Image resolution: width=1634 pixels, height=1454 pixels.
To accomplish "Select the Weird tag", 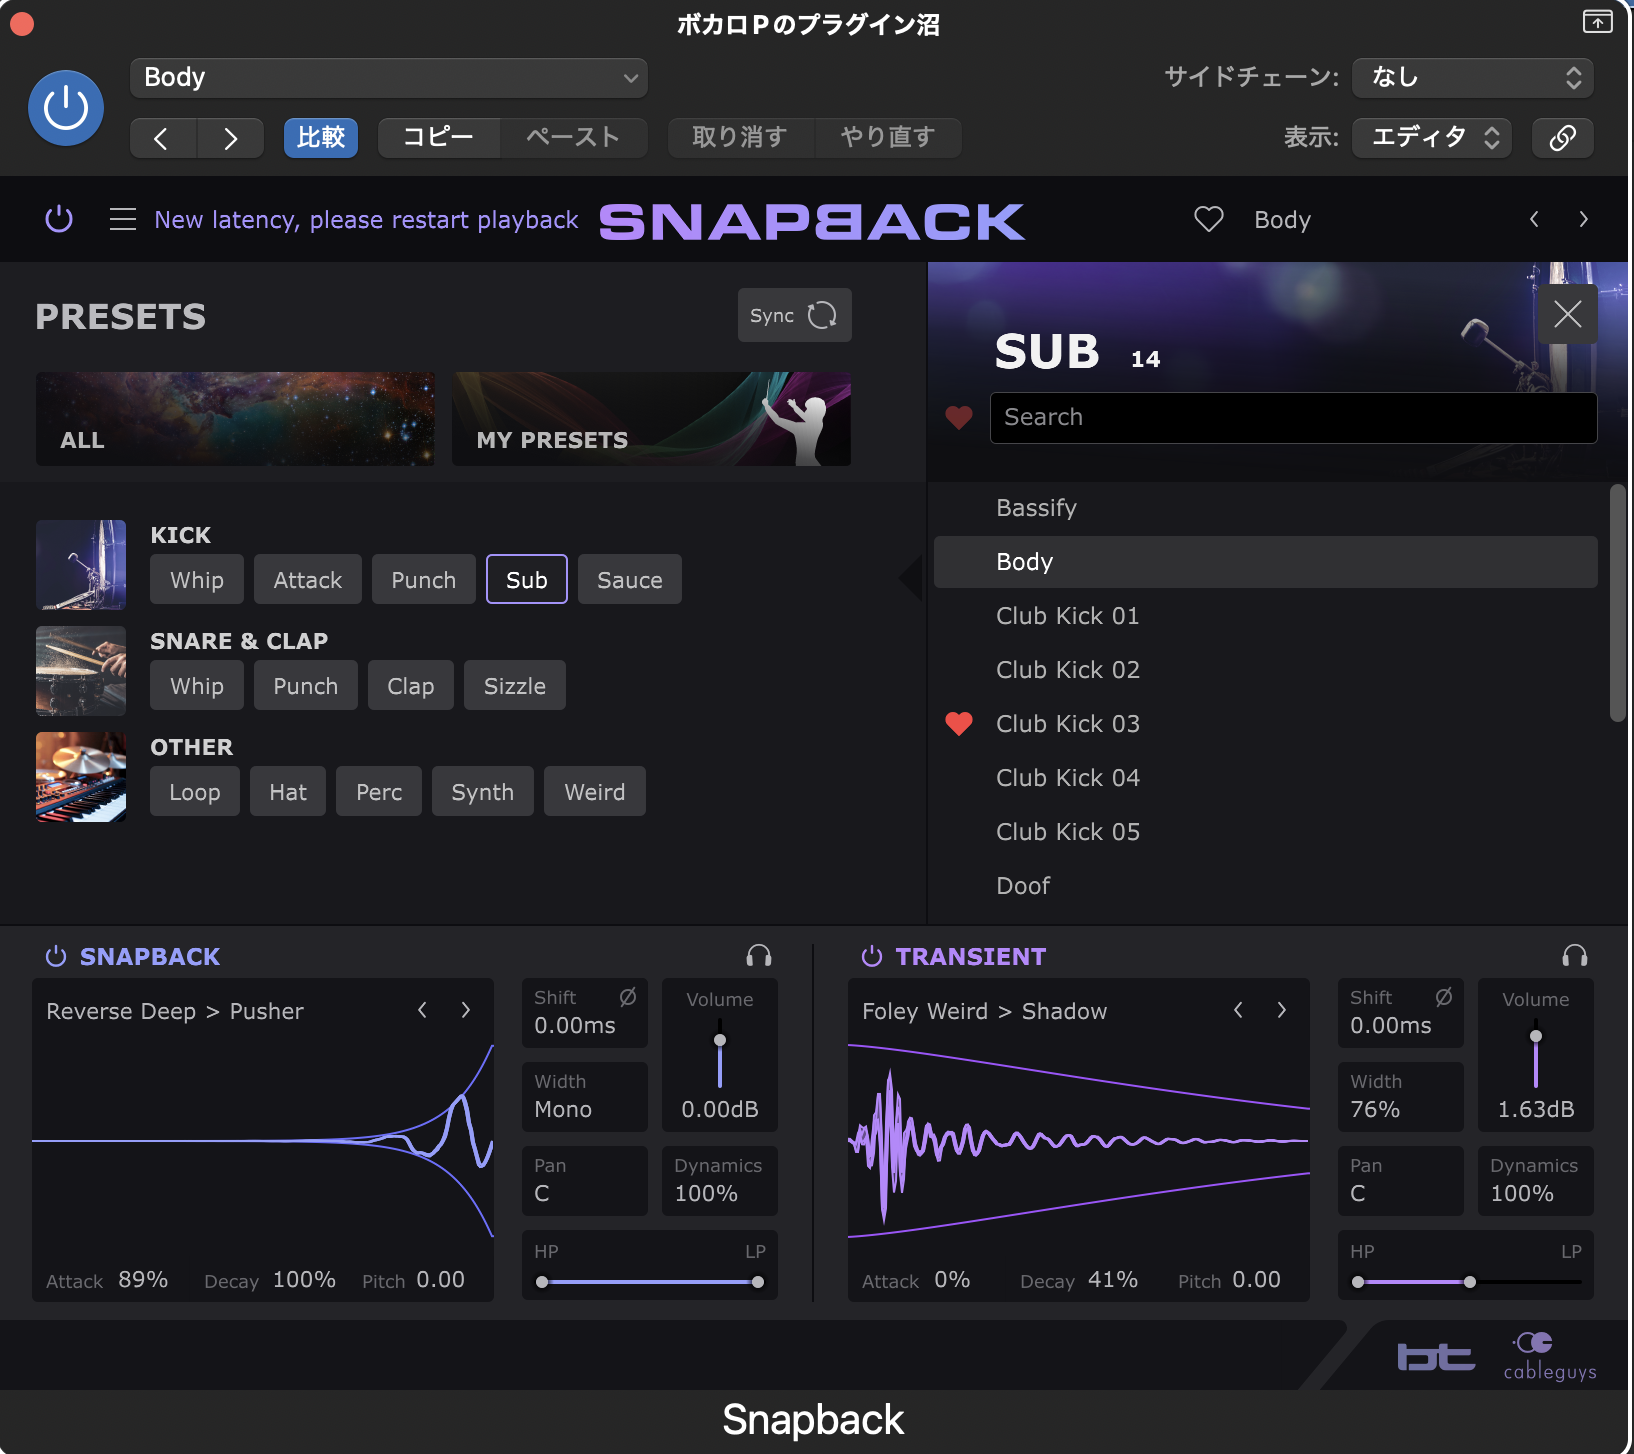I will point(595,792).
